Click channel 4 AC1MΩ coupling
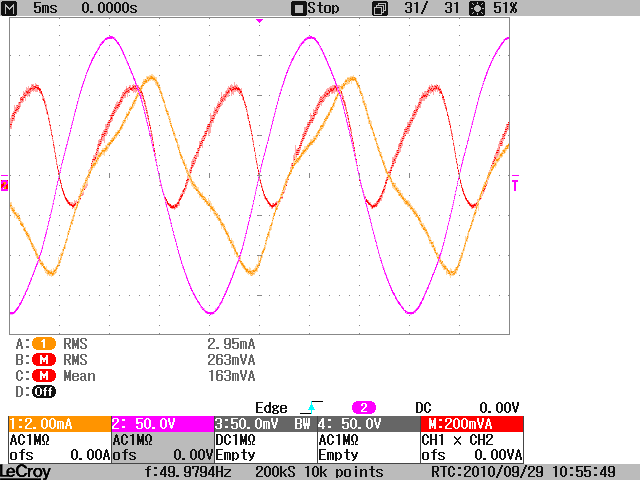The image size is (640, 480). (x=338, y=440)
